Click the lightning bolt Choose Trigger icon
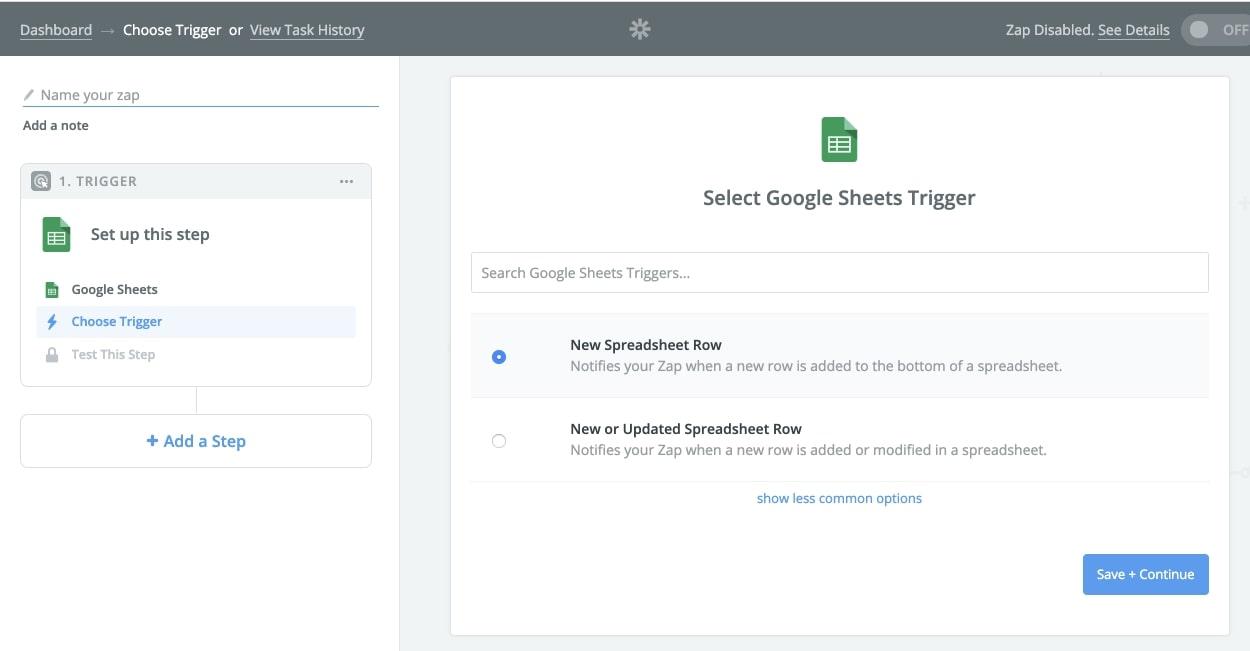The image size is (1250, 651). point(52,322)
